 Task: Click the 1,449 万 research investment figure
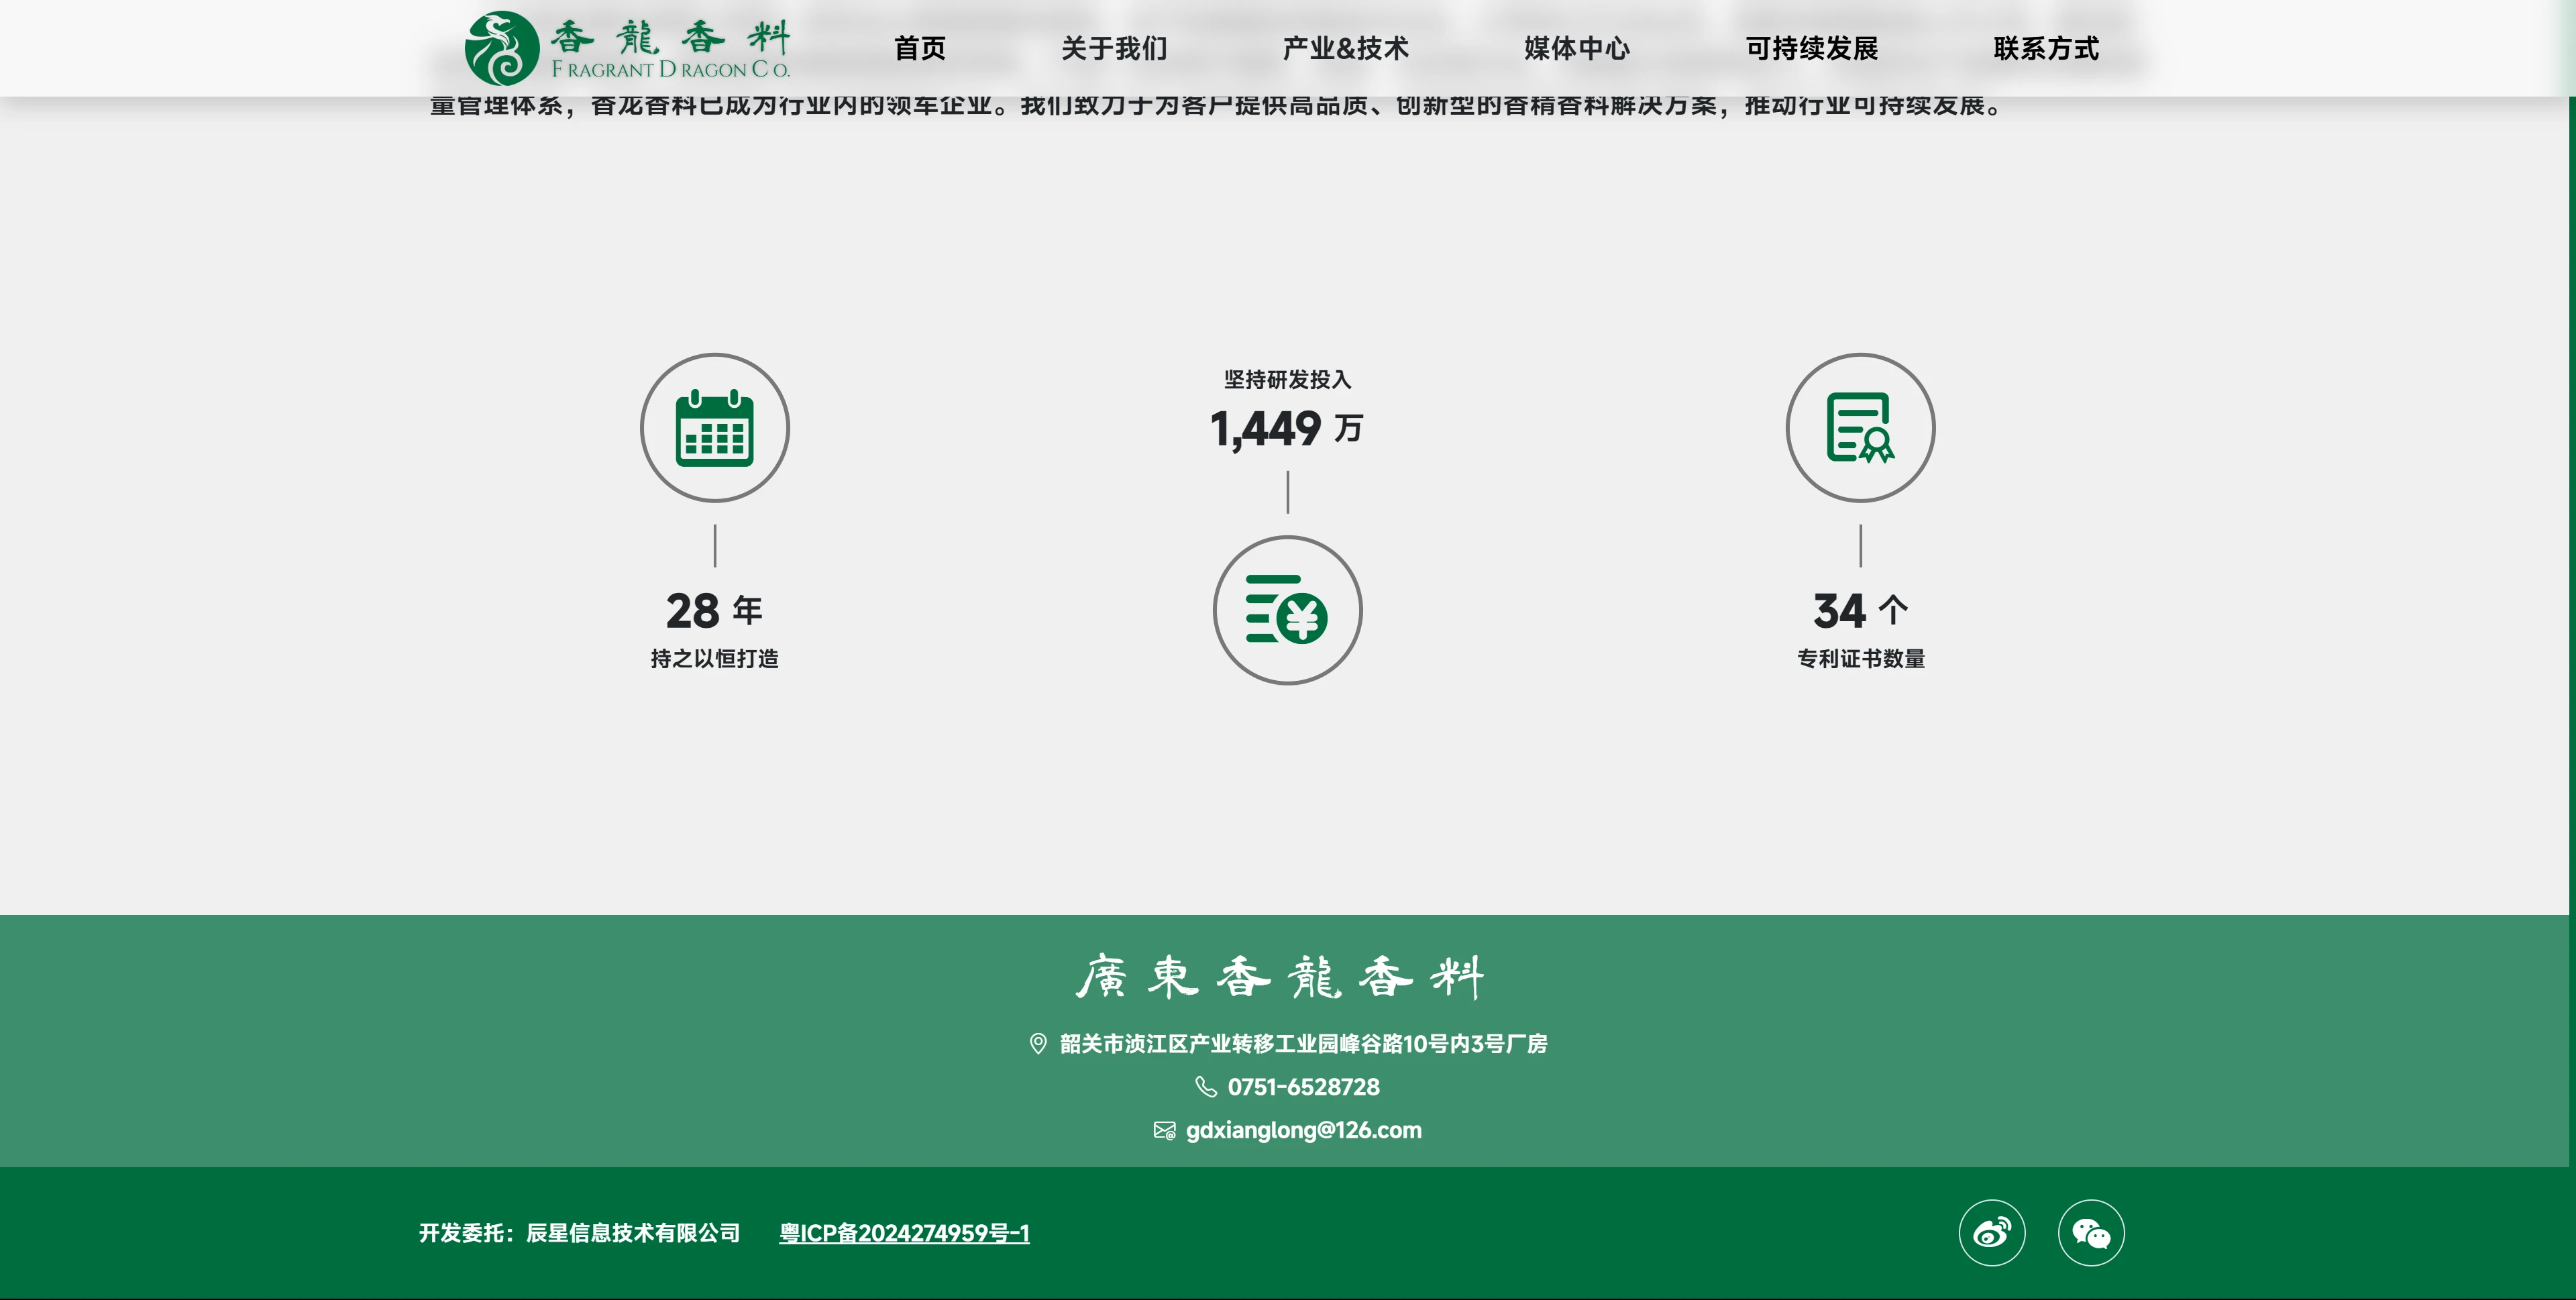(1286, 429)
